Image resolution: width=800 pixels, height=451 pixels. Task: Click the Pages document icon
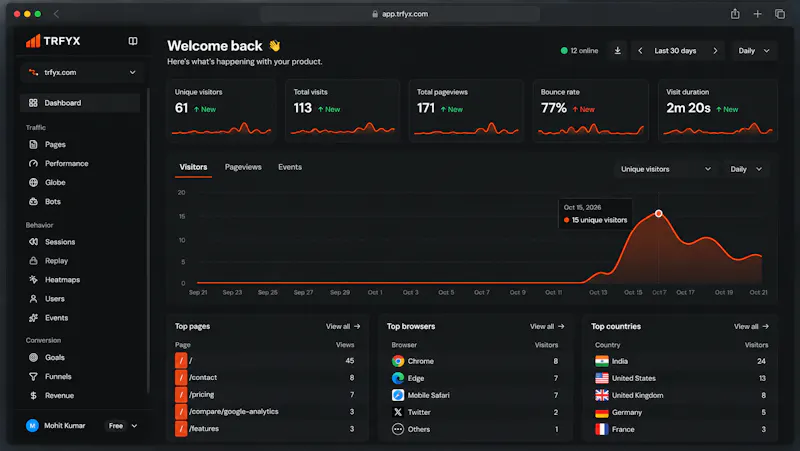point(33,144)
